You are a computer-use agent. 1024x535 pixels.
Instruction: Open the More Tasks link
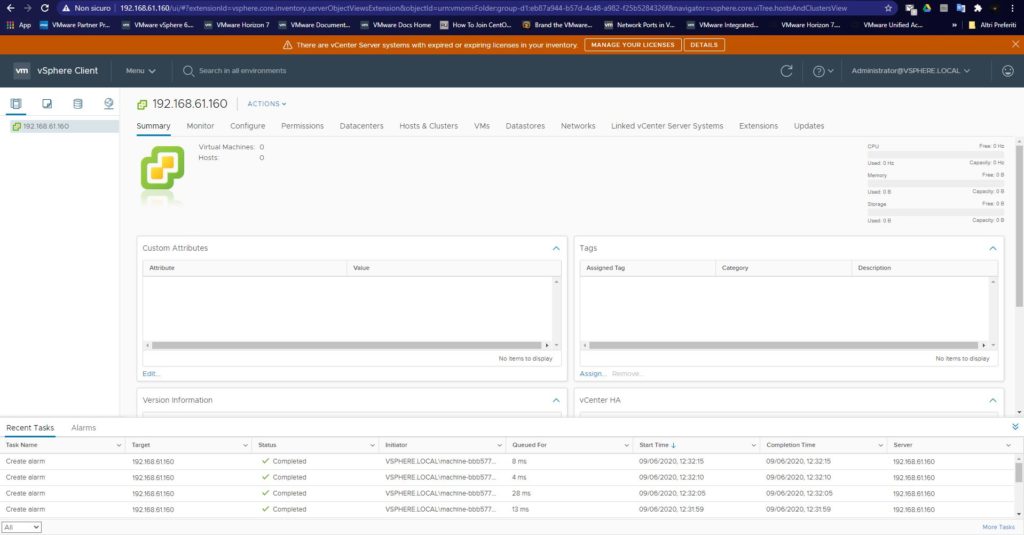coord(999,527)
